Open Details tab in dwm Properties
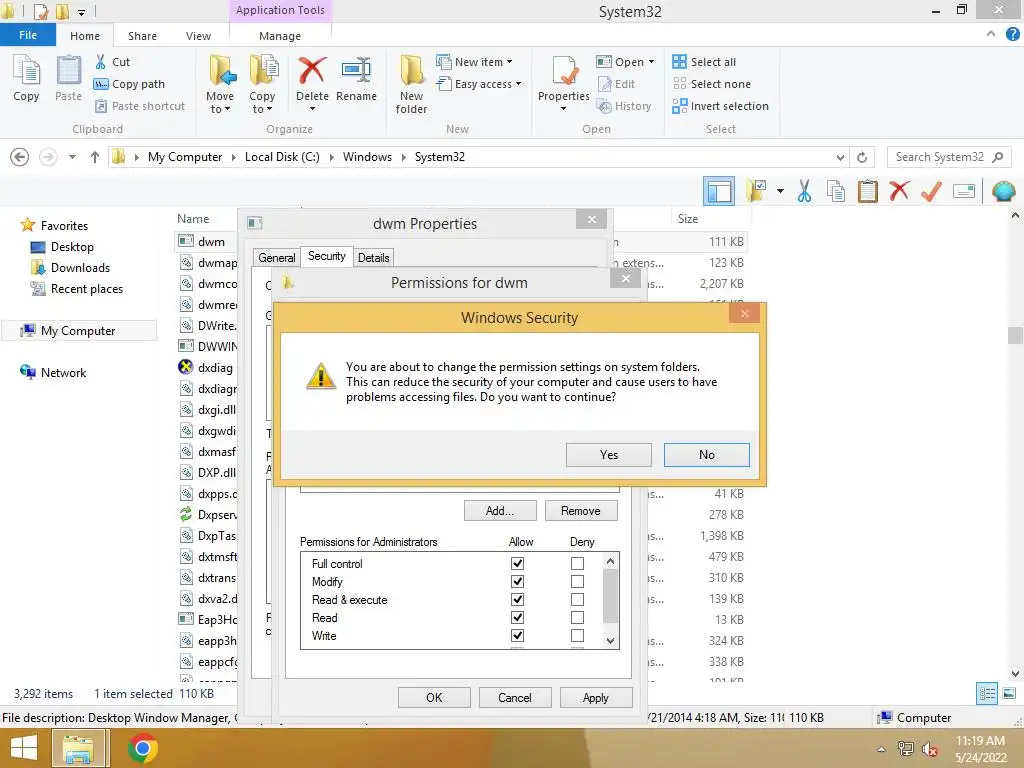 click(x=374, y=257)
